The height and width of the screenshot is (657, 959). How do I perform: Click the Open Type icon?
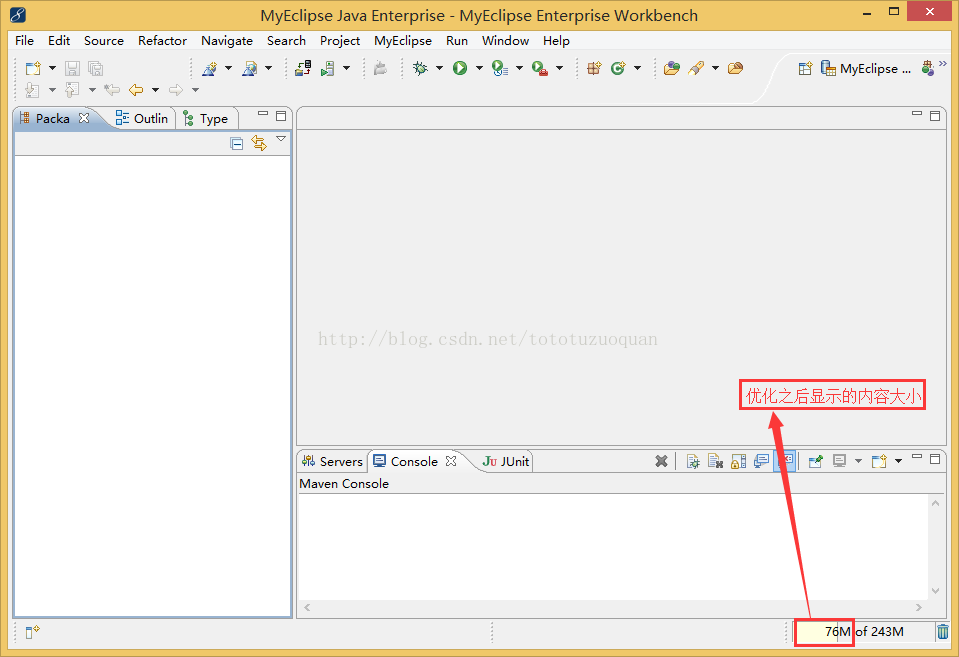pyautogui.click(x=672, y=68)
